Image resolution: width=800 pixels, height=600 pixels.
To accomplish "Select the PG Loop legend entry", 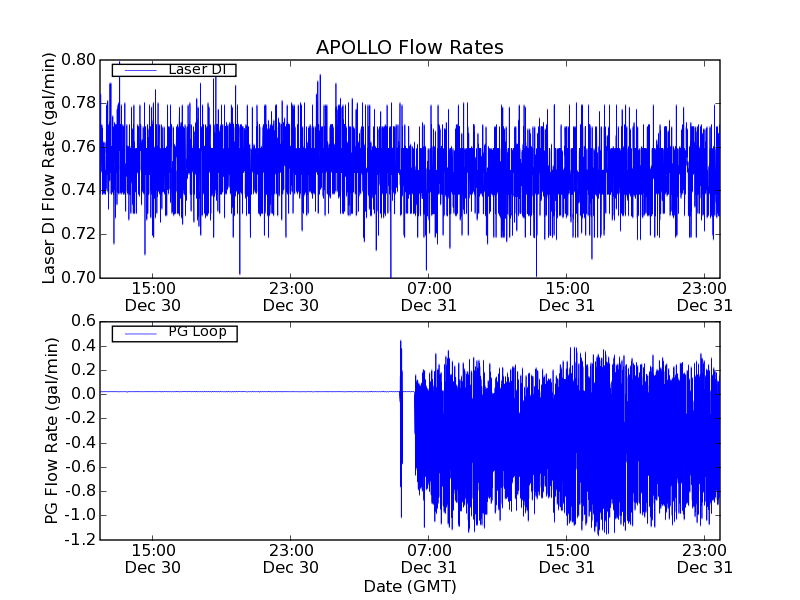I will pyautogui.click(x=174, y=333).
